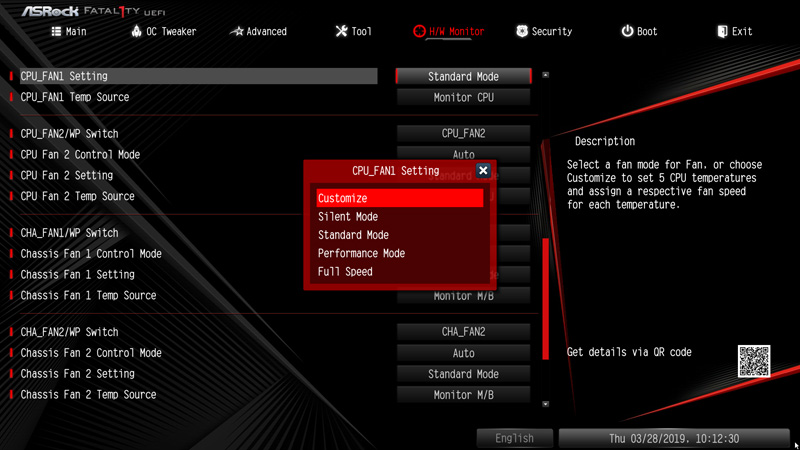Open the Advanced tab

click(259, 32)
